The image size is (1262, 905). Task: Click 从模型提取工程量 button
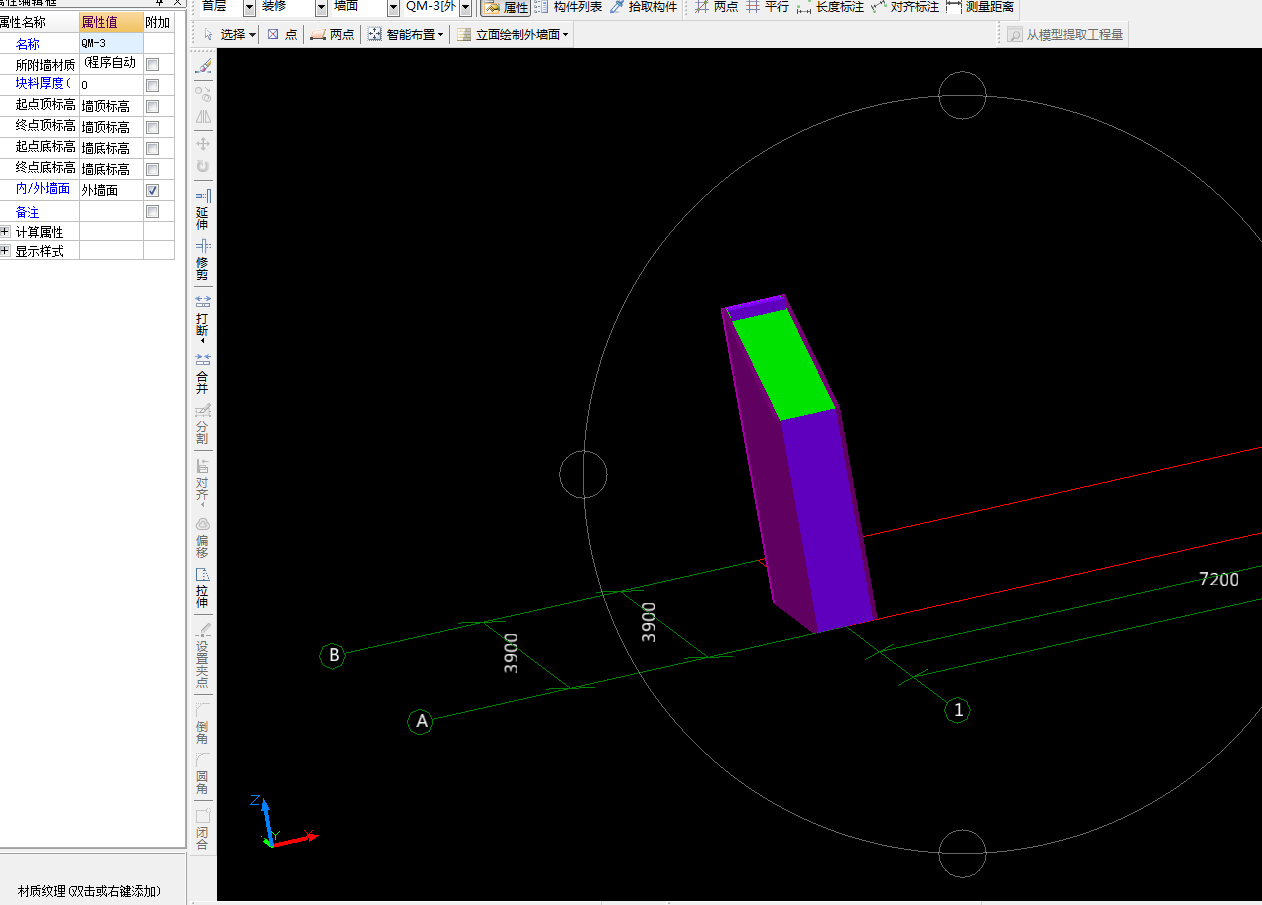[1066, 34]
